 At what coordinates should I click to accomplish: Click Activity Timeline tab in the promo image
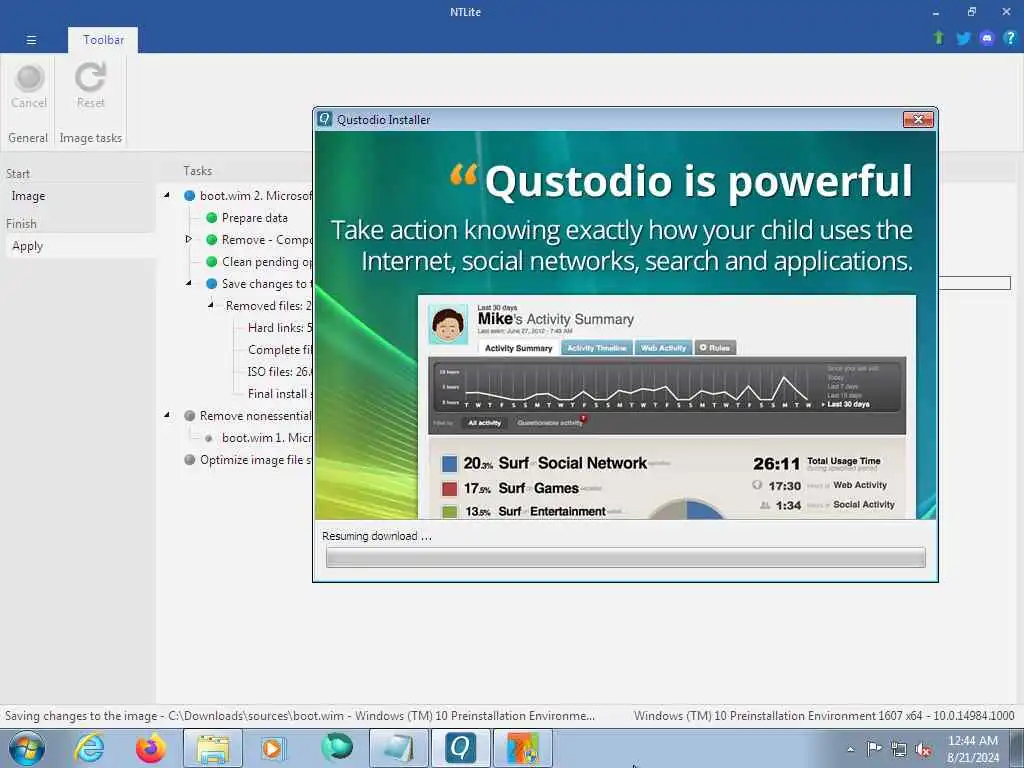(x=597, y=348)
